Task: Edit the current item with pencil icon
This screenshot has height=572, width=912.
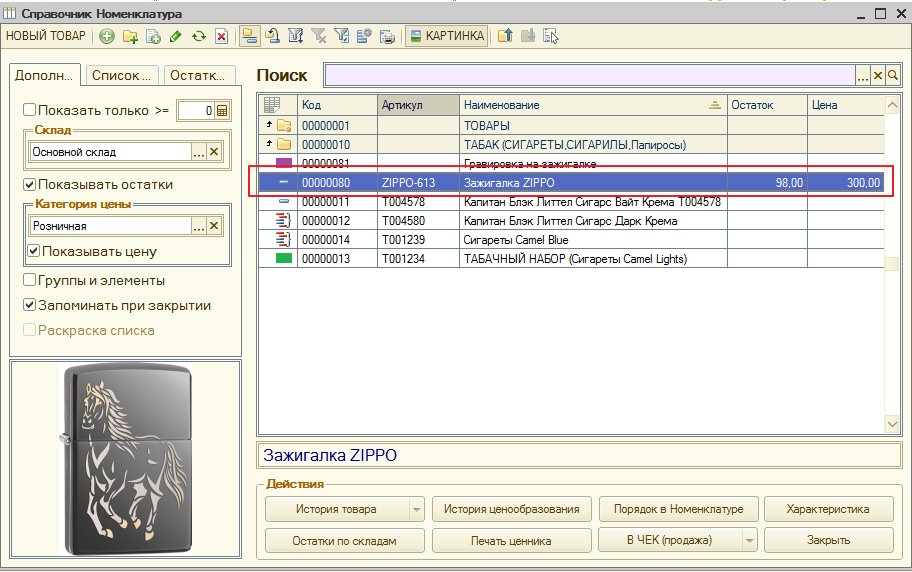Action: point(176,37)
